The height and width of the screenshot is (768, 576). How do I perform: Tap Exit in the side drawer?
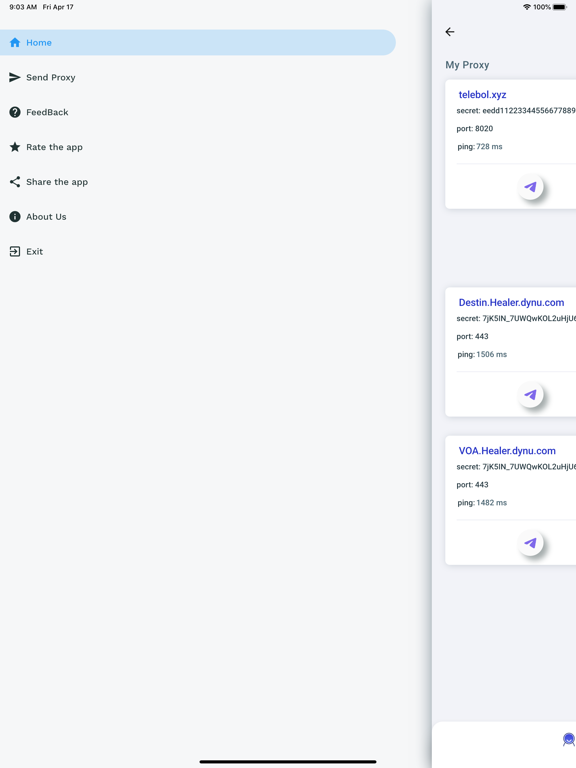pyautogui.click(x=197, y=251)
